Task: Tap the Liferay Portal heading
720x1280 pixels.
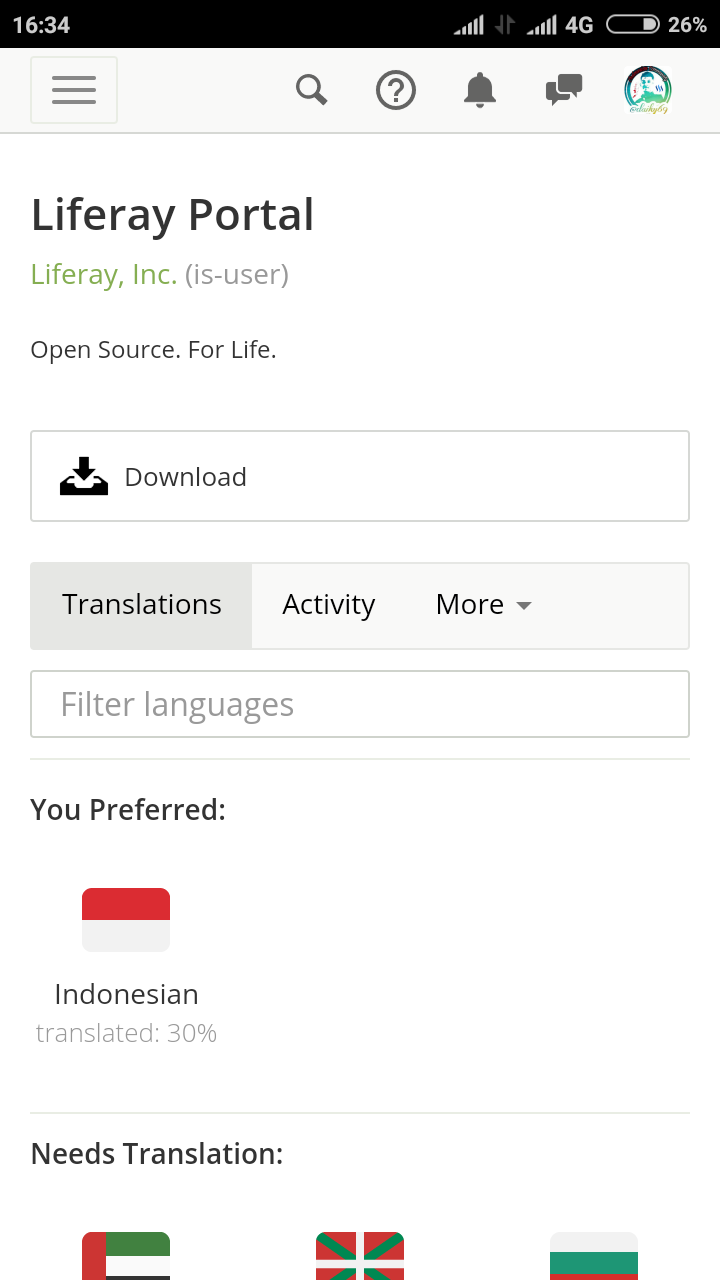Action: pos(173,215)
